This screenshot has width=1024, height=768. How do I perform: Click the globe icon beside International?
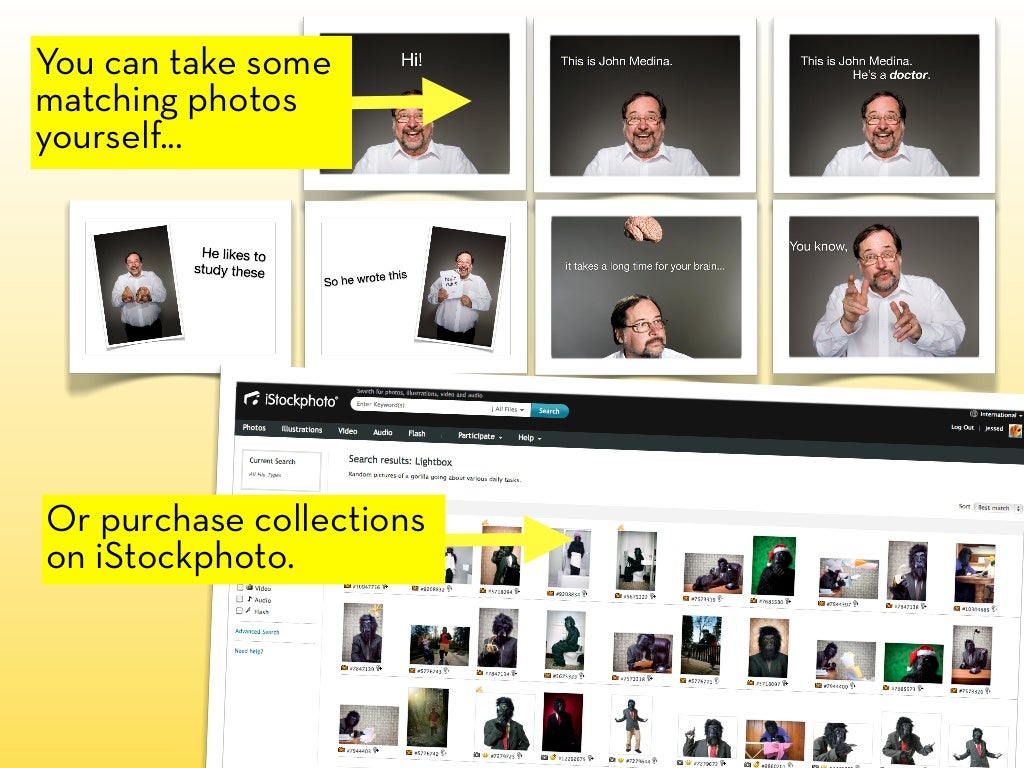click(x=973, y=413)
